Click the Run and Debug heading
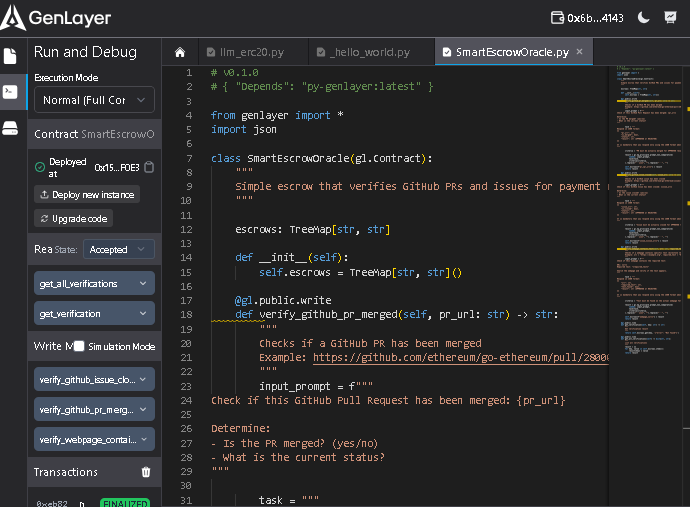The image size is (690, 507). click(85, 52)
